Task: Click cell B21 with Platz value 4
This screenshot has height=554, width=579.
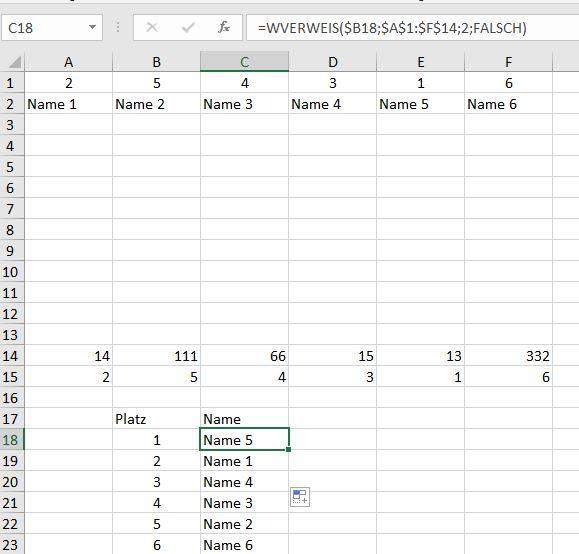Action: pyautogui.click(x=157, y=503)
